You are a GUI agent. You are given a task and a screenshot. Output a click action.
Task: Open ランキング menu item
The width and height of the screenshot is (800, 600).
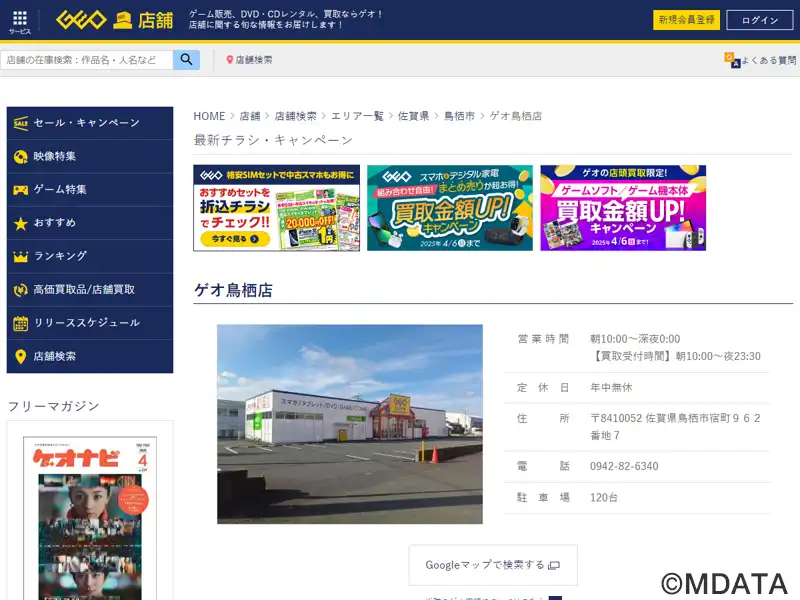point(90,256)
